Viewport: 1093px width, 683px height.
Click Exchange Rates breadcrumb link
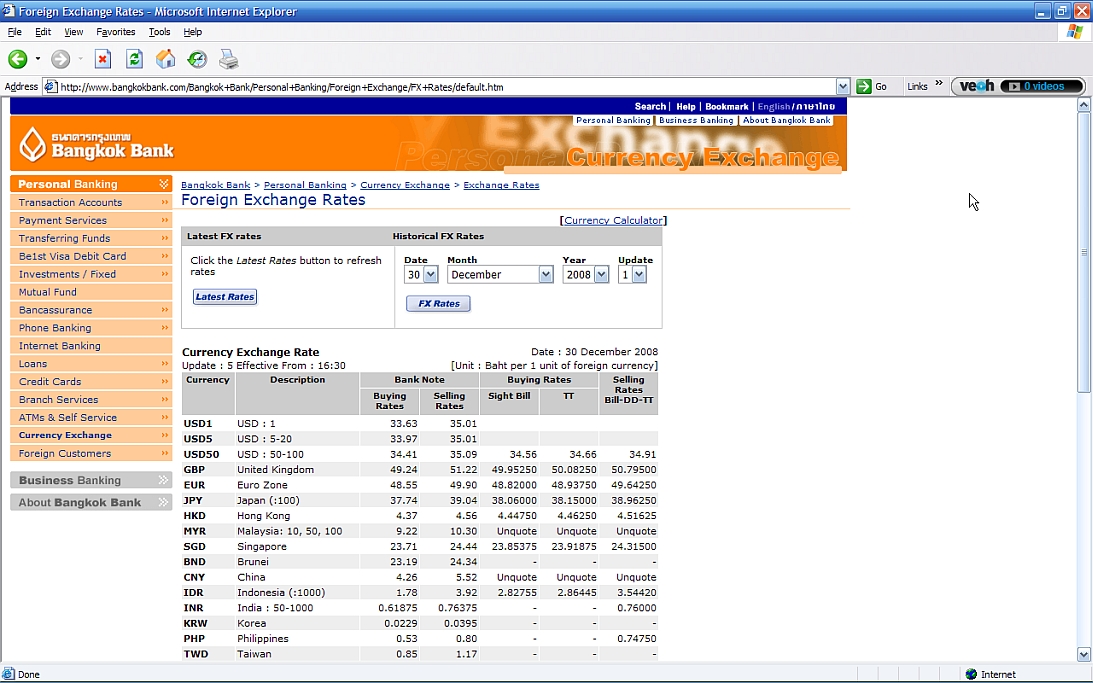pos(501,185)
